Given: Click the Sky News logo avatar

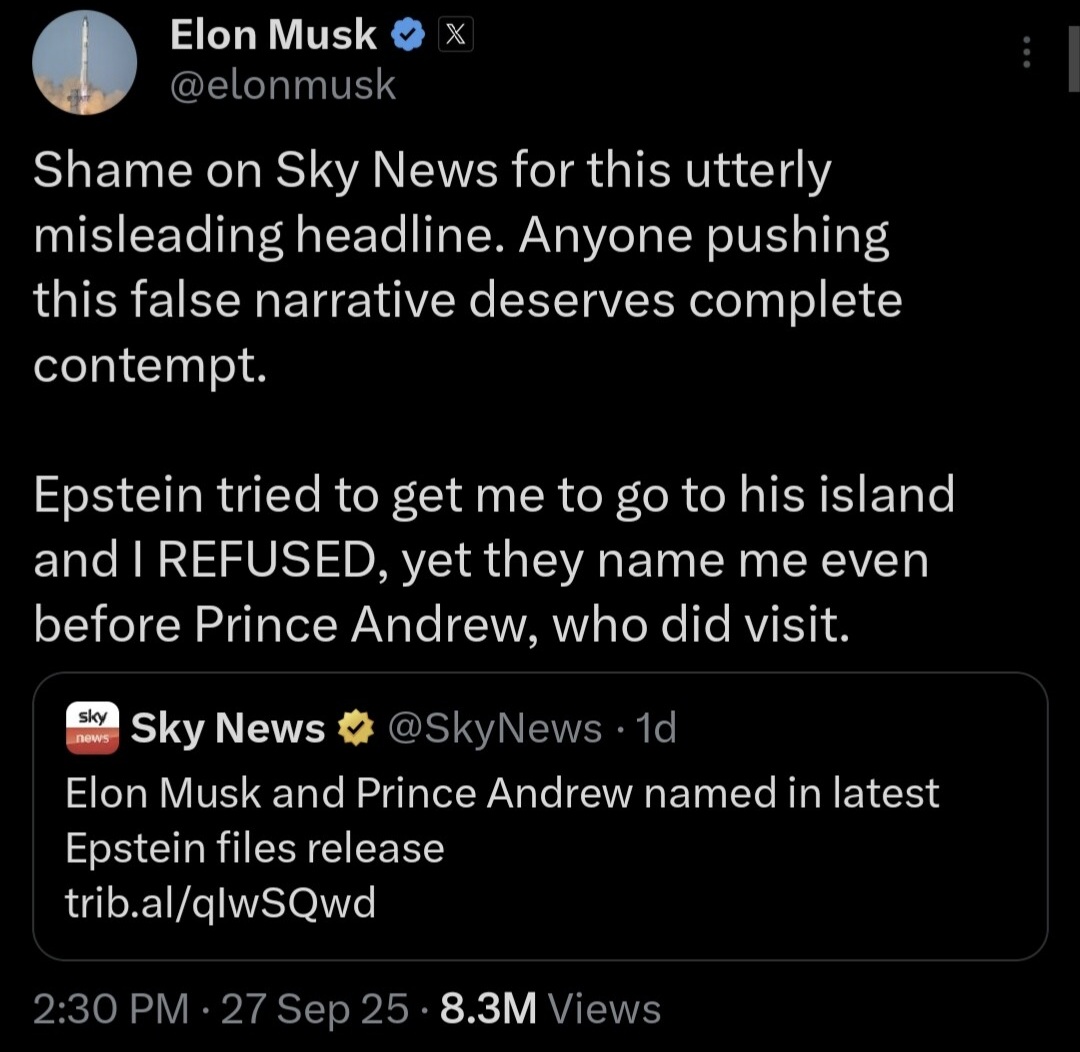Looking at the screenshot, I should 92,728.
